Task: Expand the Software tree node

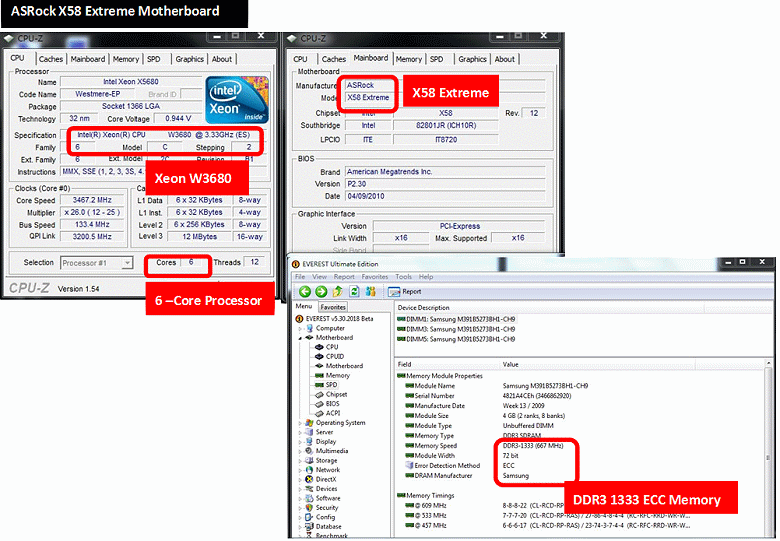Action: point(300,498)
